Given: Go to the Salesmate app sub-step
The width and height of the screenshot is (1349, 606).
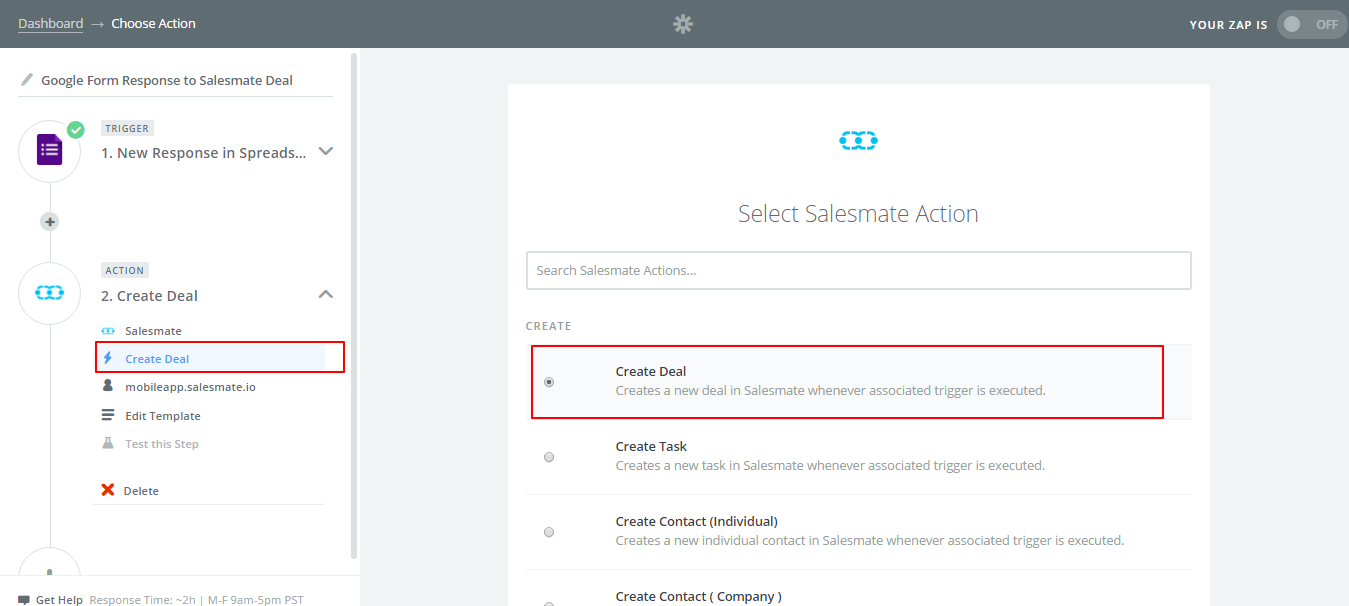Looking at the screenshot, I should [153, 330].
